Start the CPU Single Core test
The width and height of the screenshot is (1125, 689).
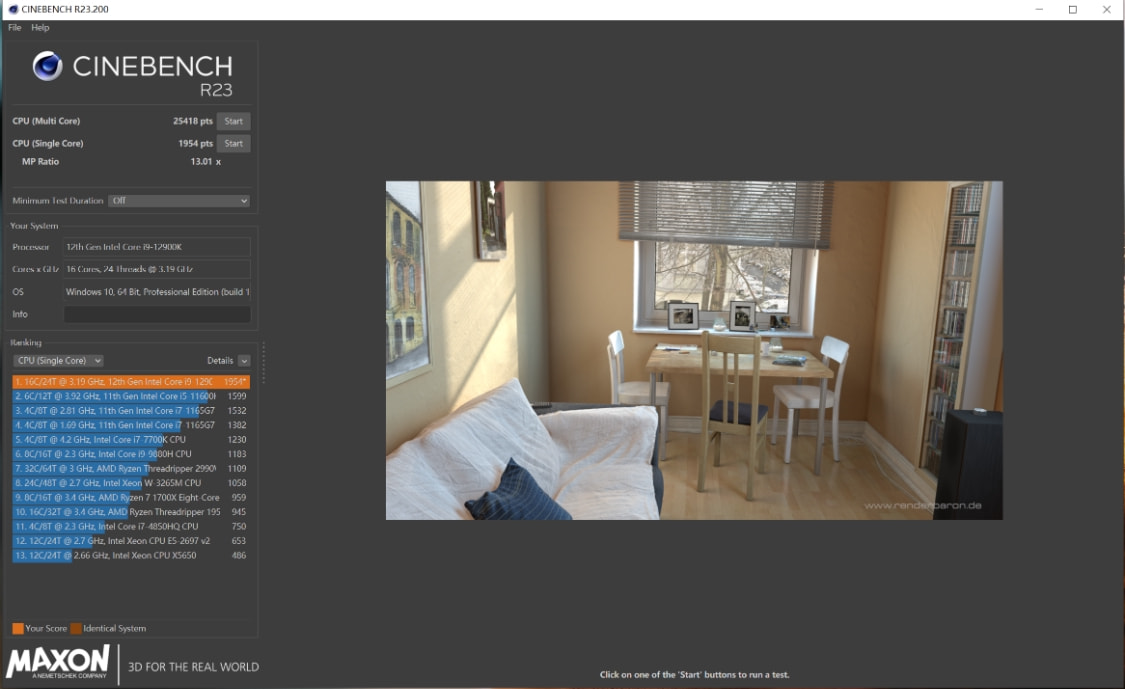point(233,144)
